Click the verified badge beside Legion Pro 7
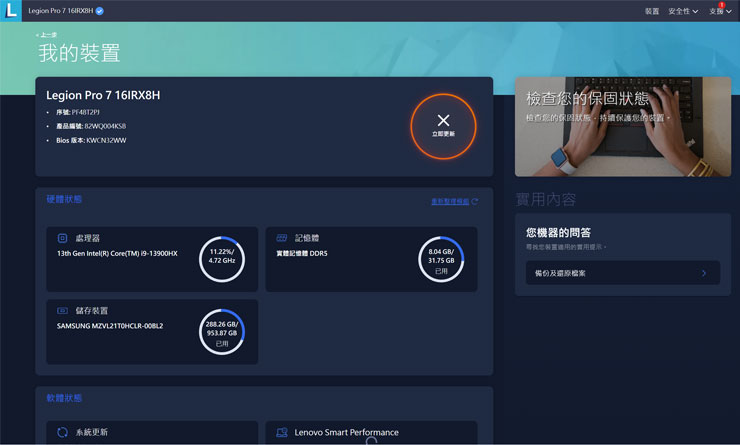The height and width of the screenshot is (445, 740). click(100, 11)
